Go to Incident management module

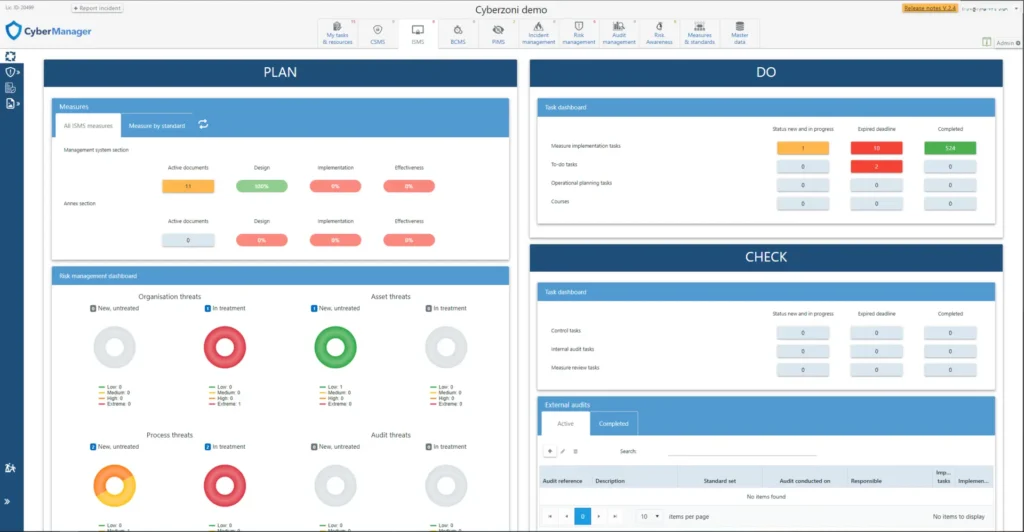(x=538, y=34)
